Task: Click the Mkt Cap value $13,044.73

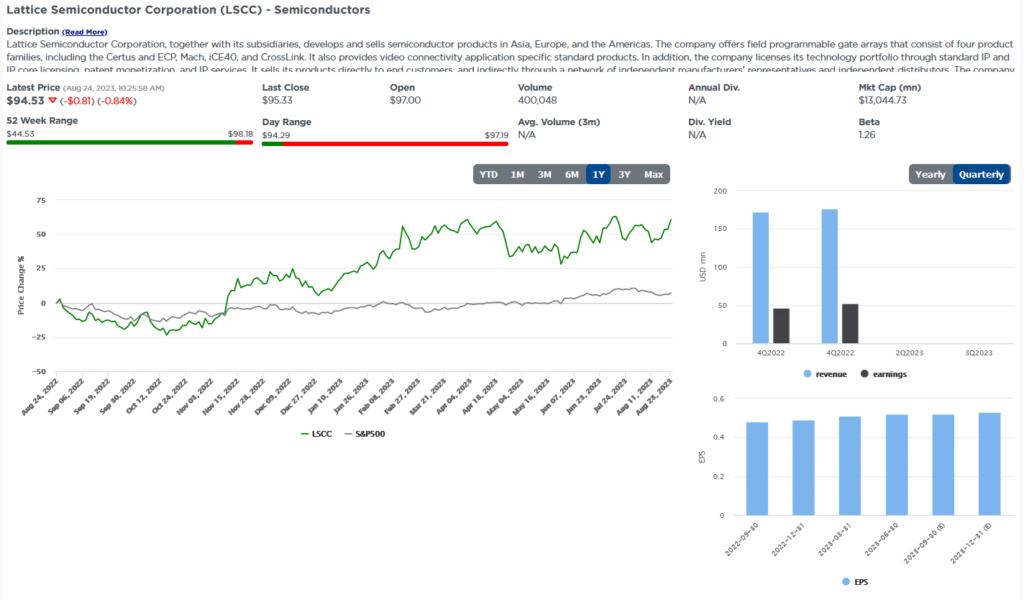Action: click(882, 100)
